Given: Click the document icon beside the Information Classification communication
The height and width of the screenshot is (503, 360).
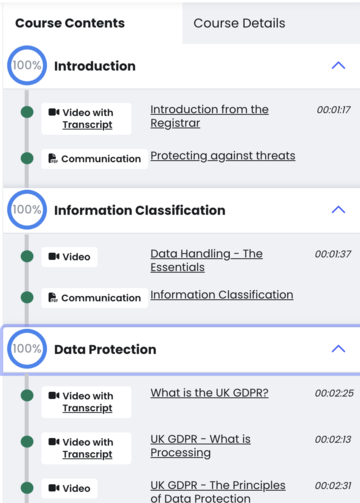Looking at the screenshot, I should 53,297.
